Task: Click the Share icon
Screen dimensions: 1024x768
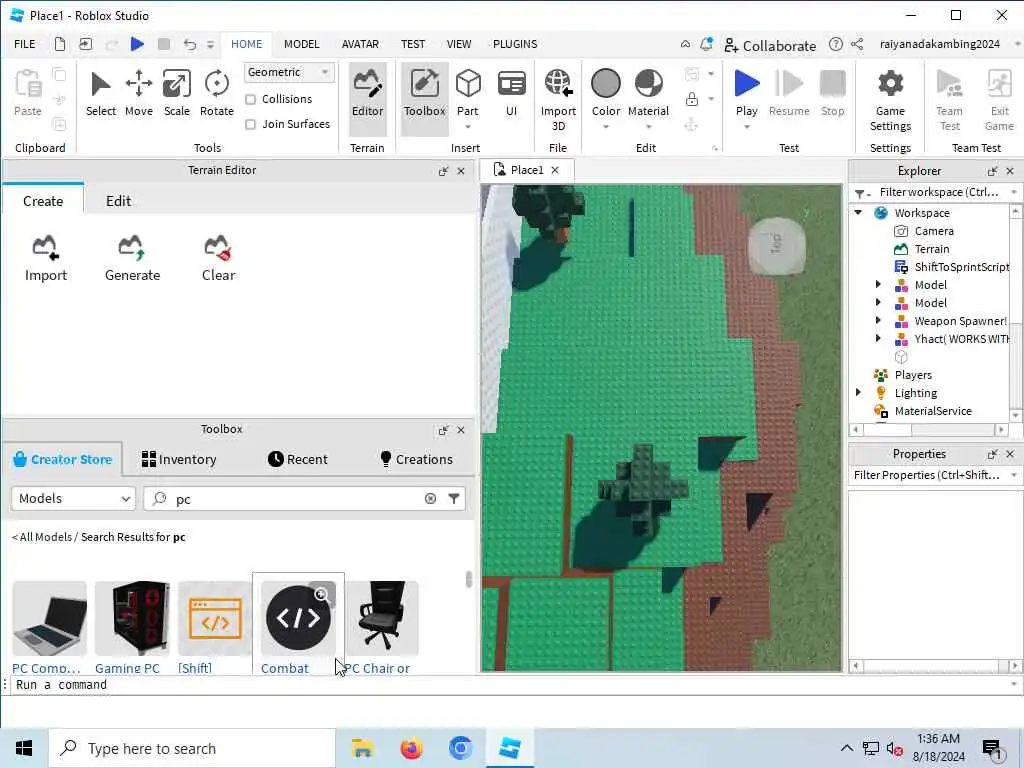Action: point(857,44)
